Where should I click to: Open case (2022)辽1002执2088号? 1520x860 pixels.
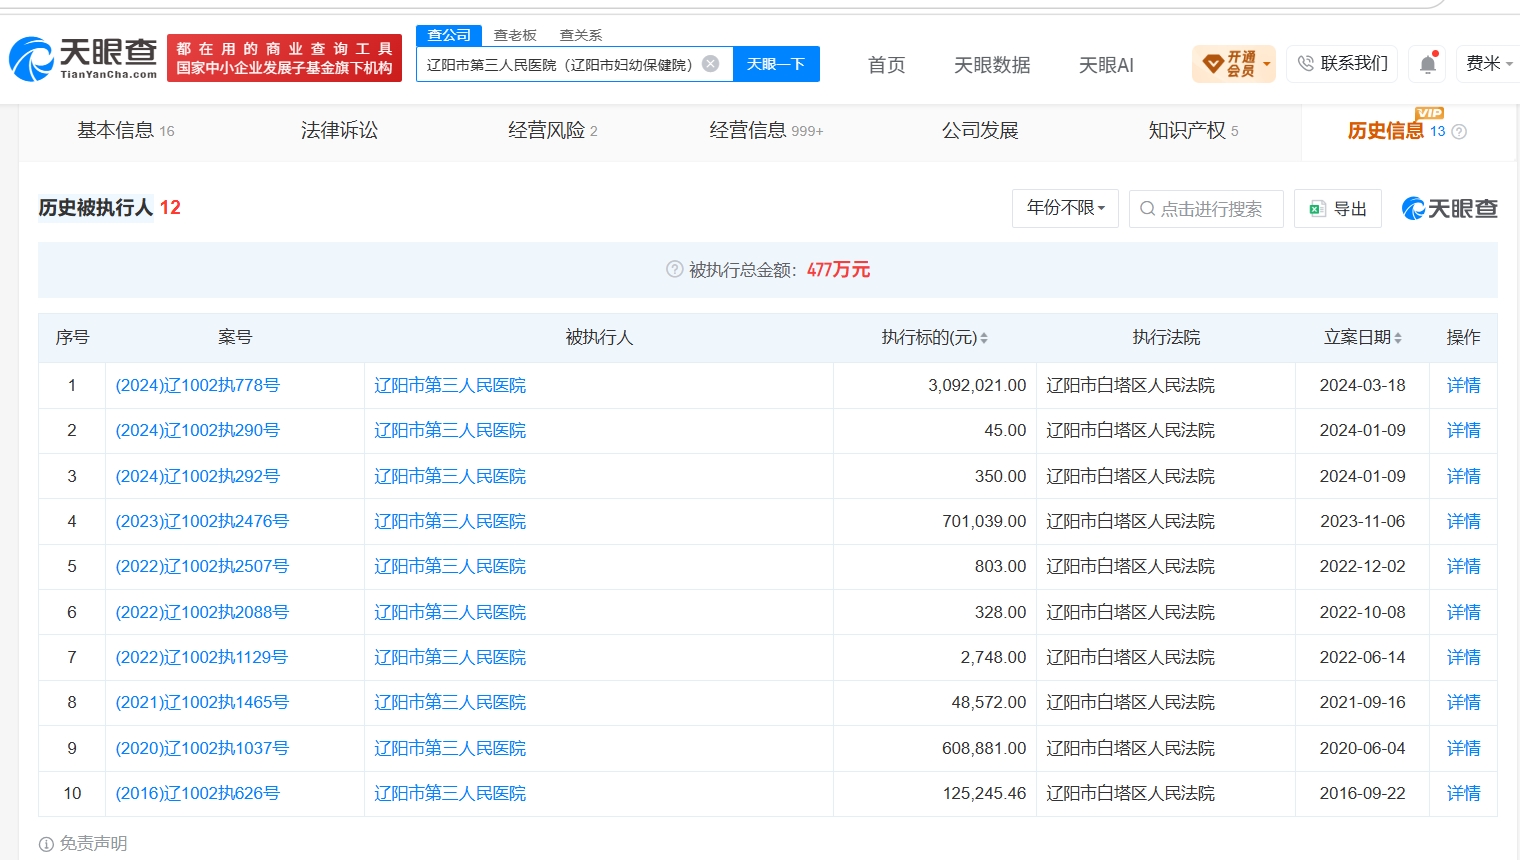pos(202,612)
